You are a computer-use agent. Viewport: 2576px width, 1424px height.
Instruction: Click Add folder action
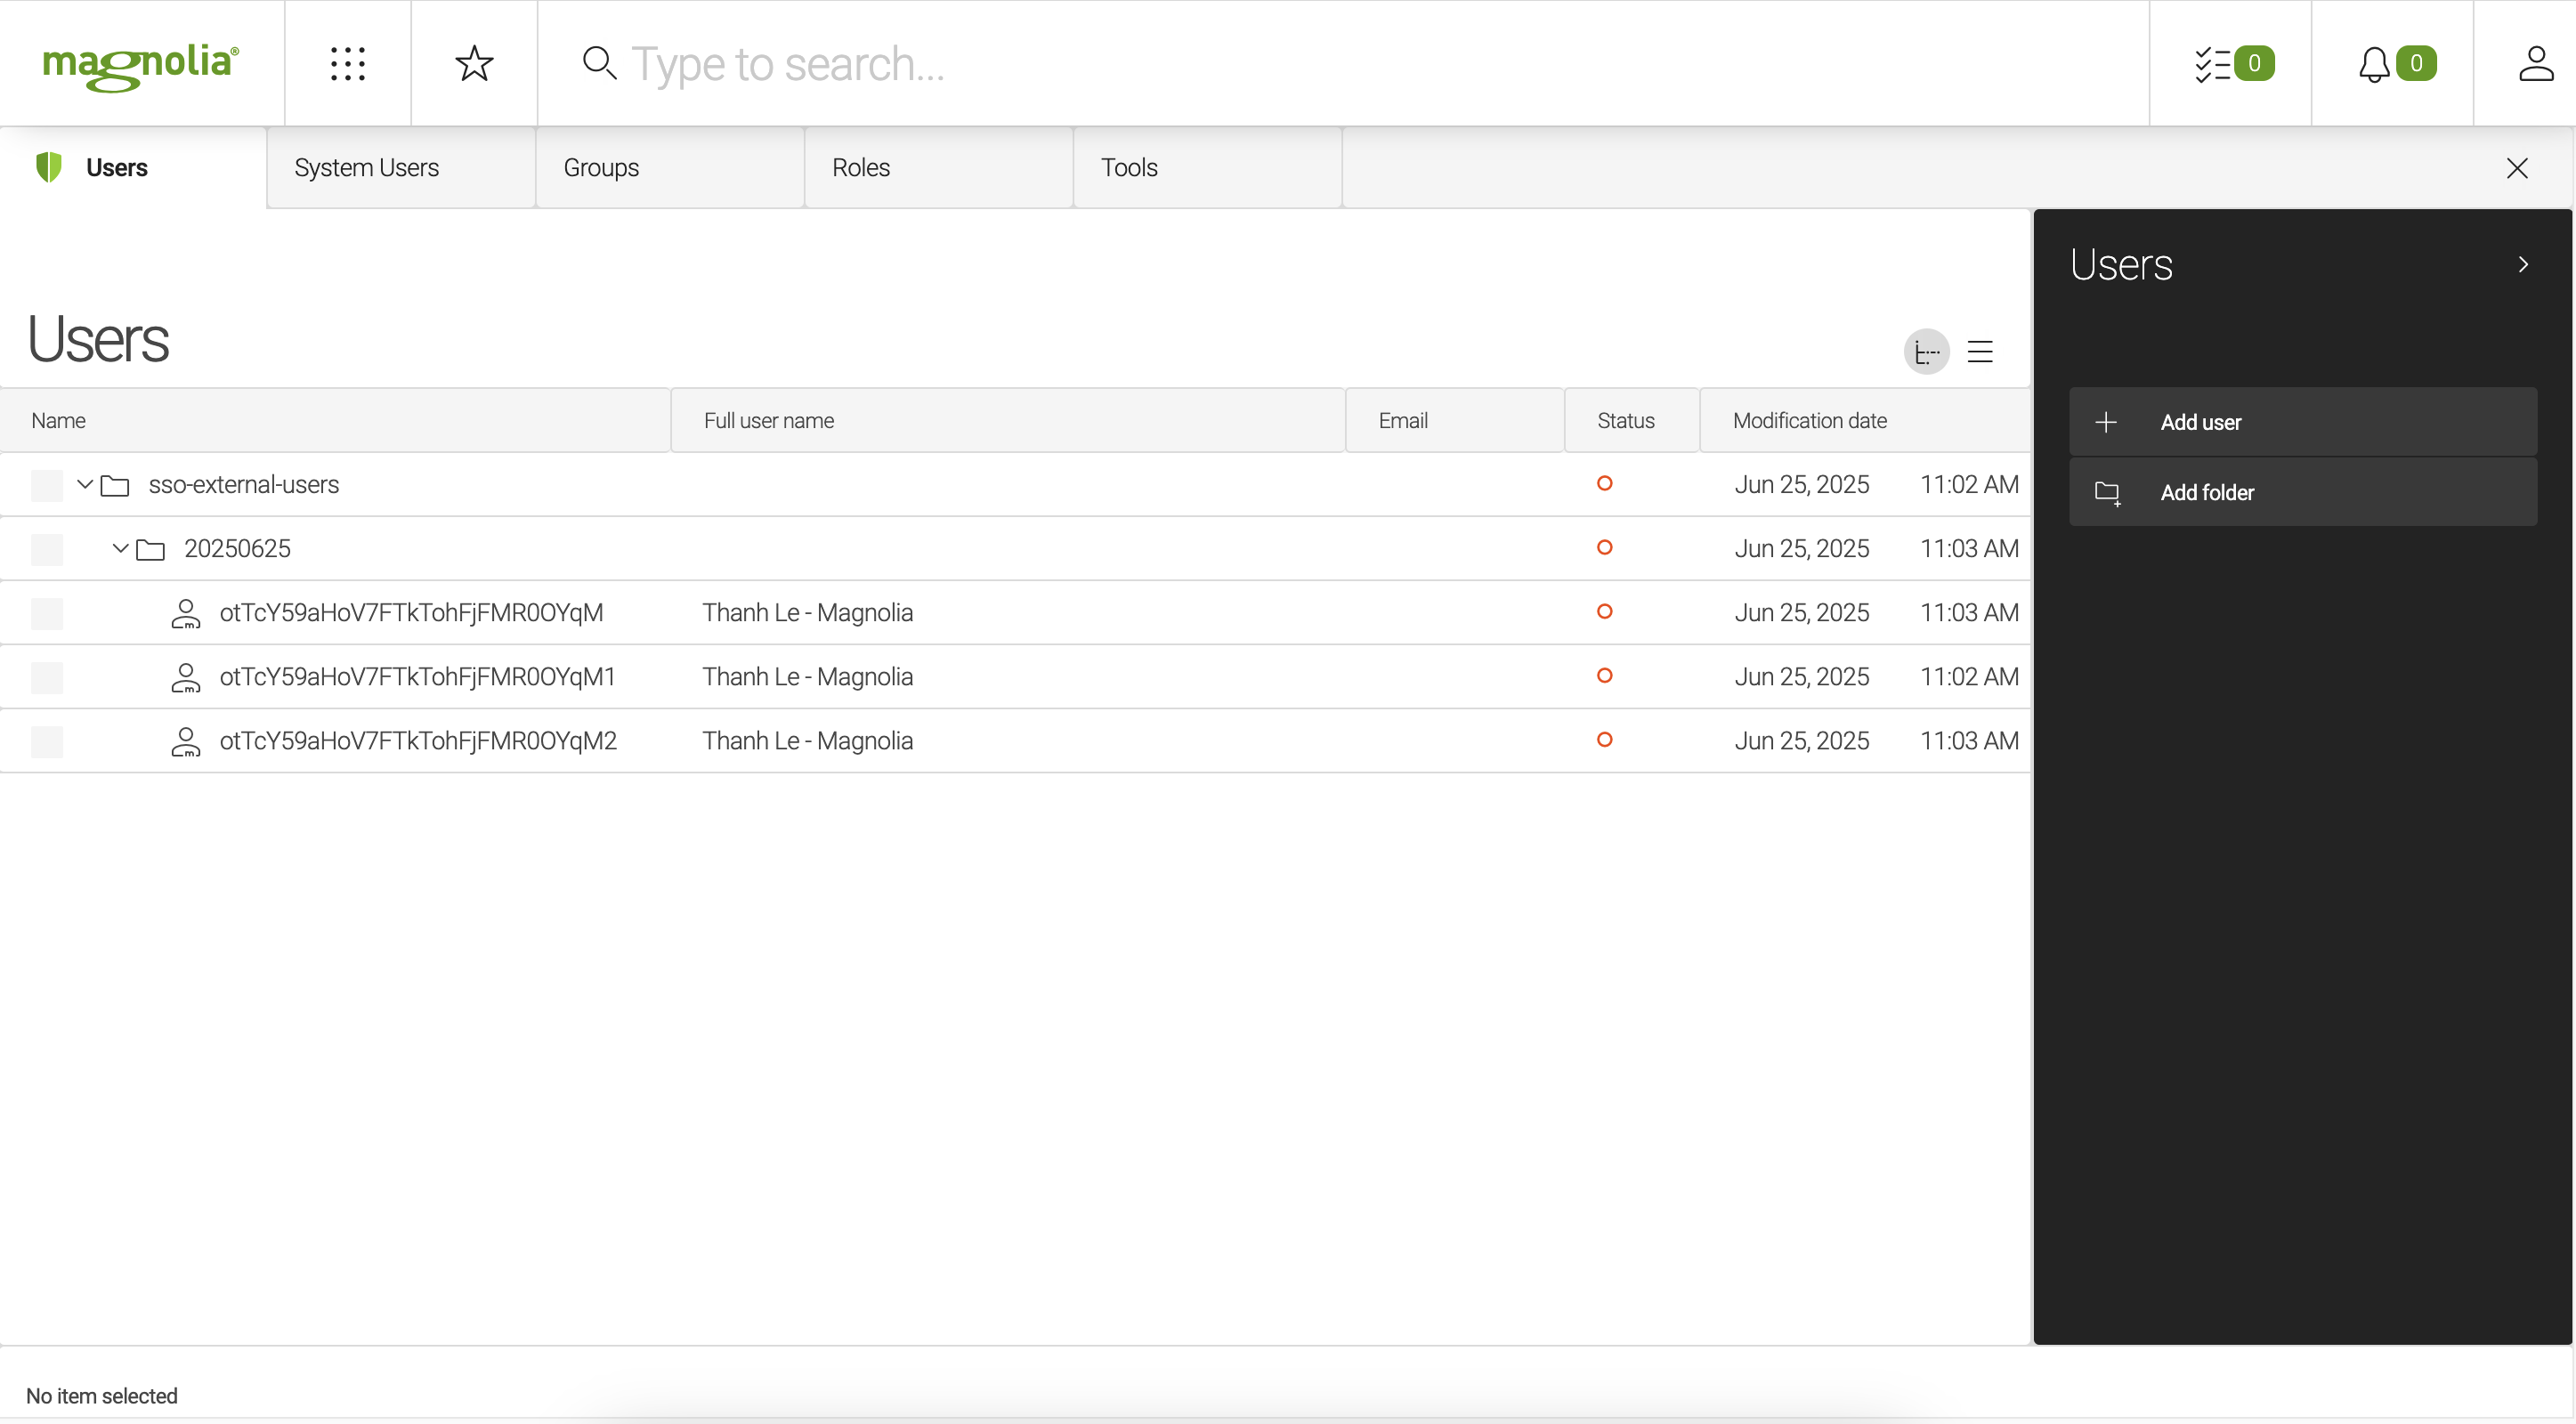coord(2302,492)
